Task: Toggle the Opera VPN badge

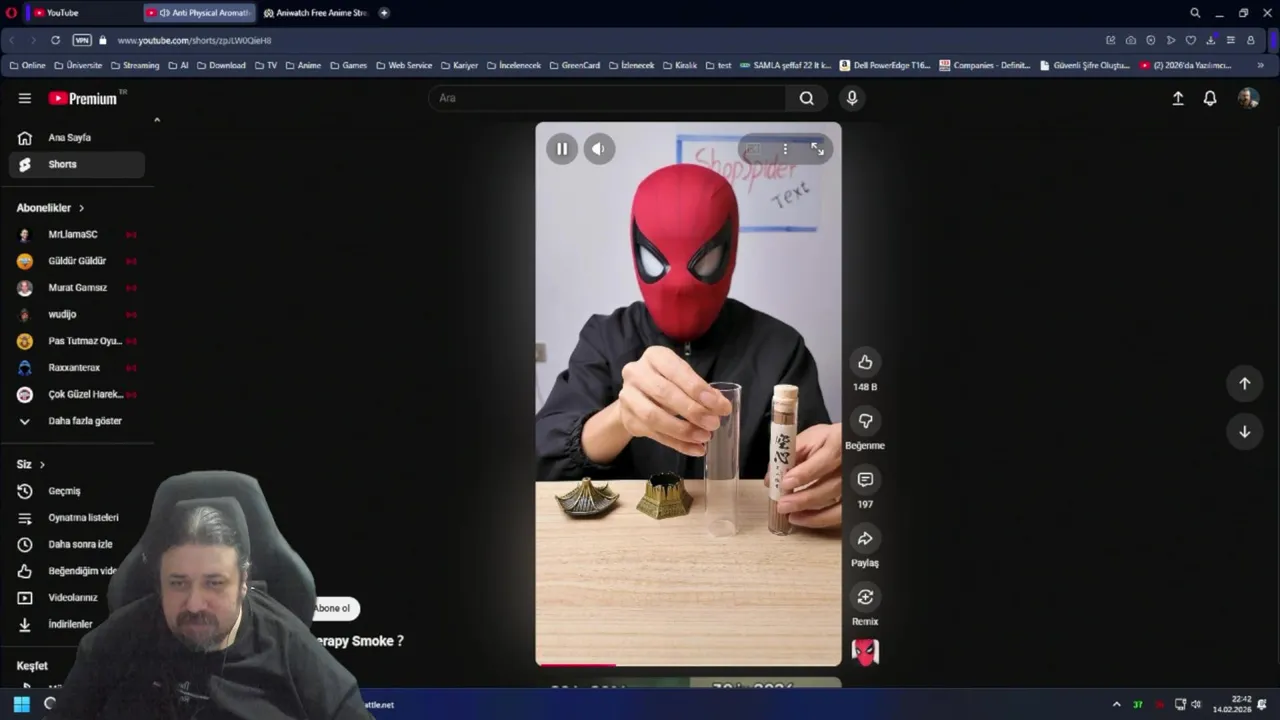Action: point(82,40)
